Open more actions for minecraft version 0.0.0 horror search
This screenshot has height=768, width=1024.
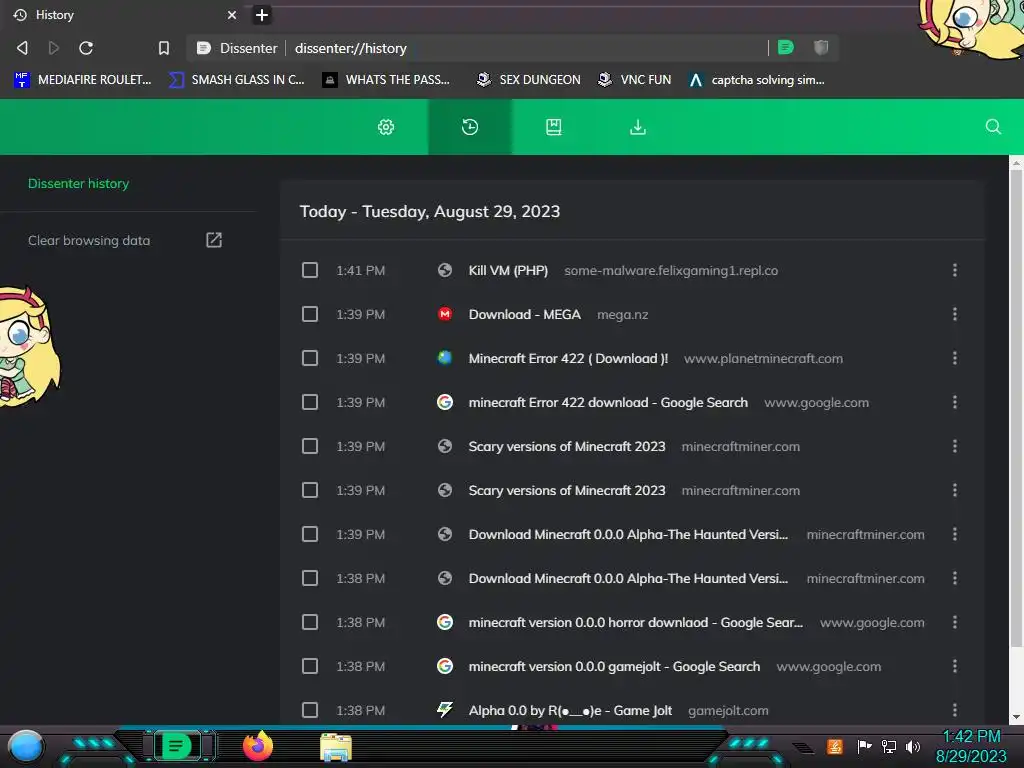[955, 622]
